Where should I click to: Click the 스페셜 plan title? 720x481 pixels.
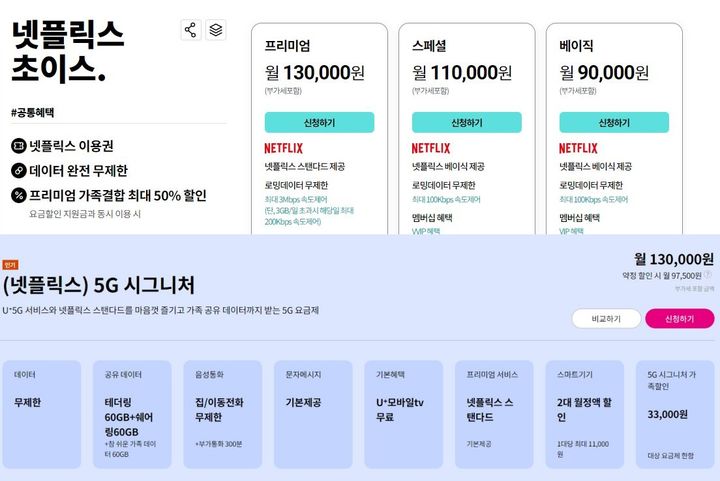(429, 46)
